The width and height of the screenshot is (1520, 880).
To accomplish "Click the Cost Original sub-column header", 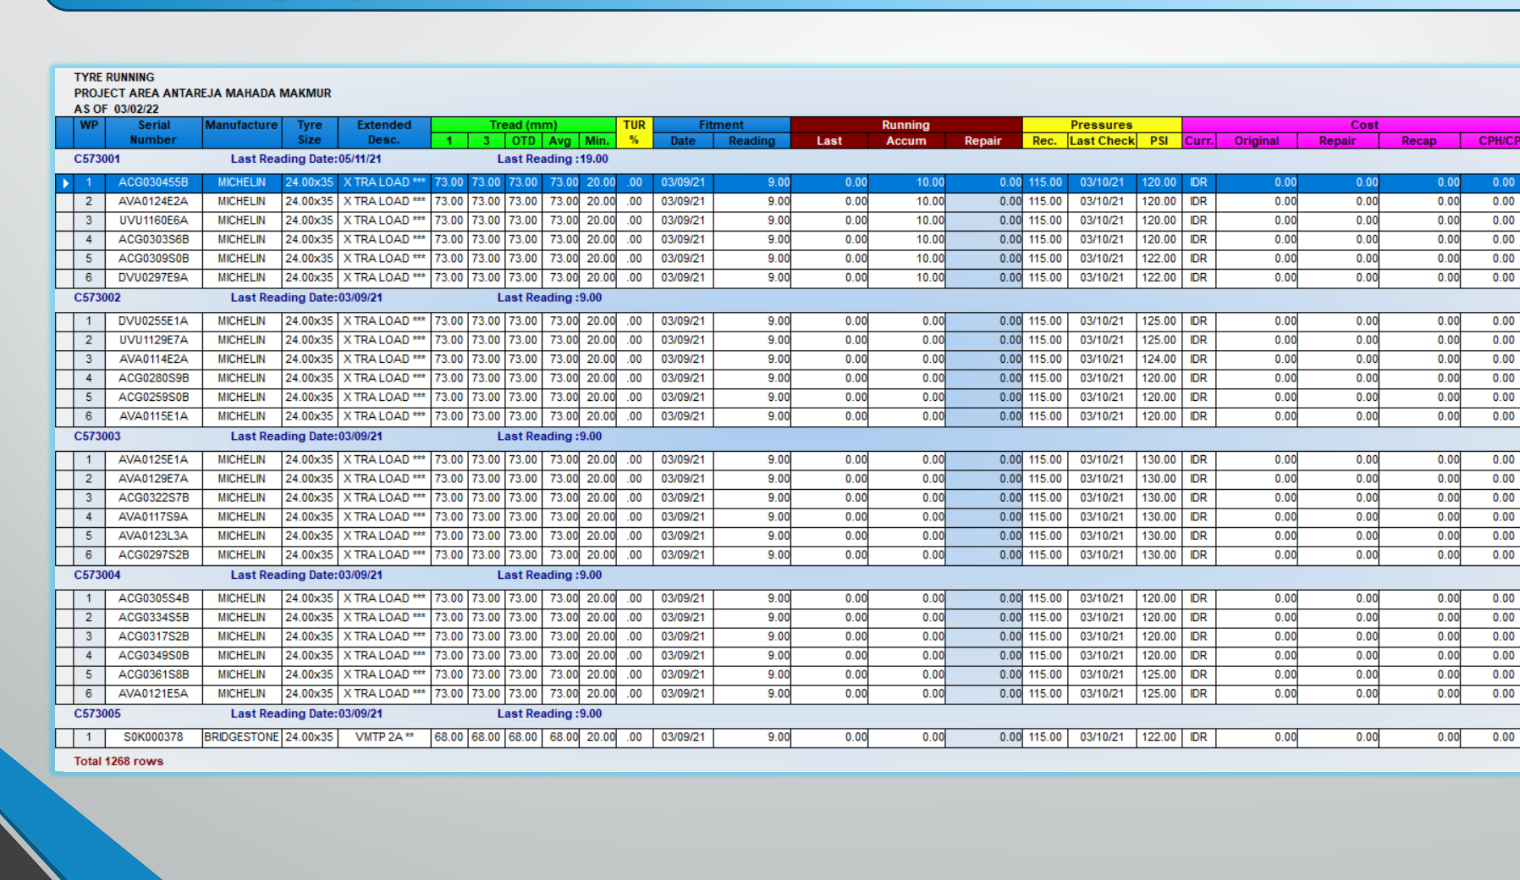I will [x=1256, y=141].
